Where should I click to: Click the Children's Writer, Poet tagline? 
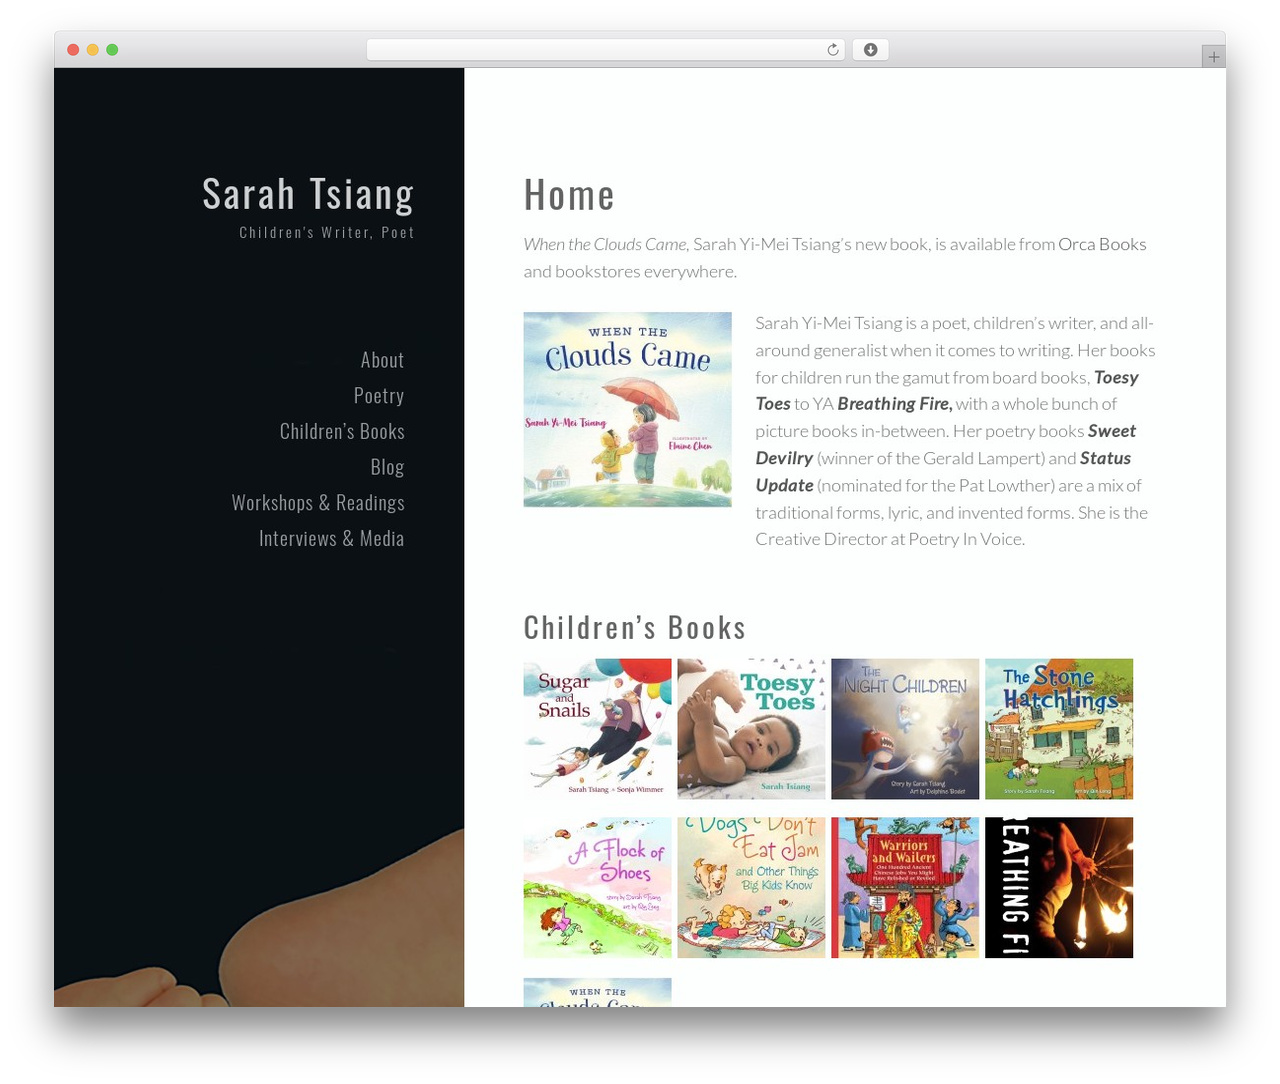click(x=327, y=232)
